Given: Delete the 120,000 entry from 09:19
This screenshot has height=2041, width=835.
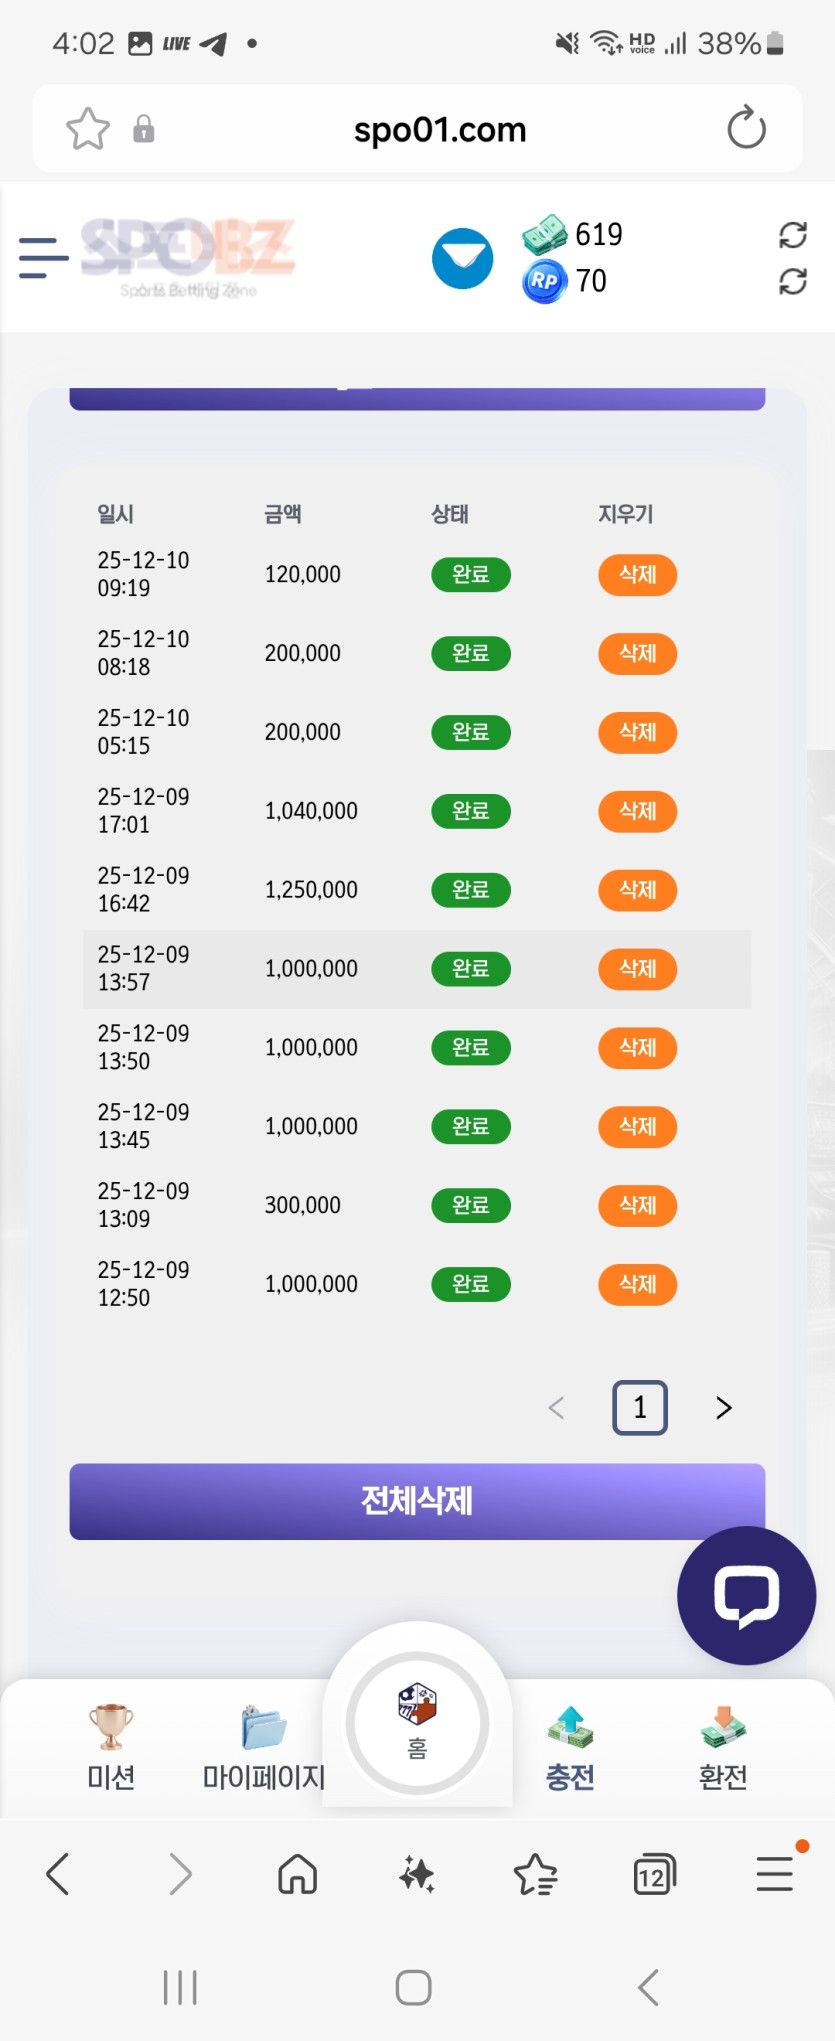Looking at the screenshot, I should click(x=637, y=575).
